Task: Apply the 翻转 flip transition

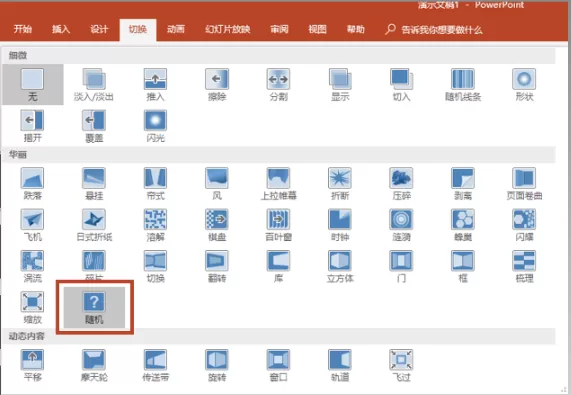Action: 217,266
